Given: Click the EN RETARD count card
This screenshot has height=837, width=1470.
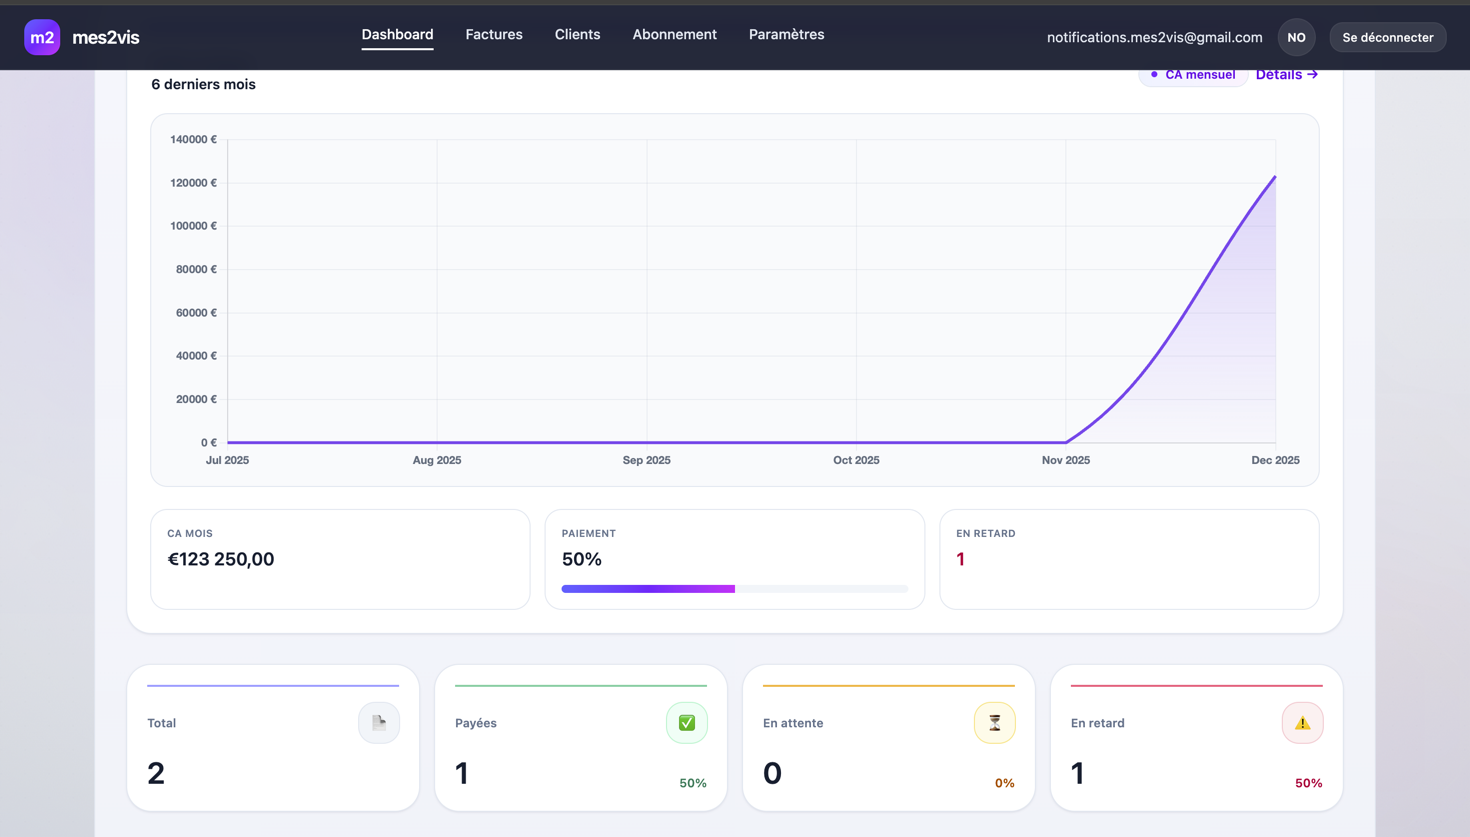Looking at the screenshot, I should tap(1128, 559).
